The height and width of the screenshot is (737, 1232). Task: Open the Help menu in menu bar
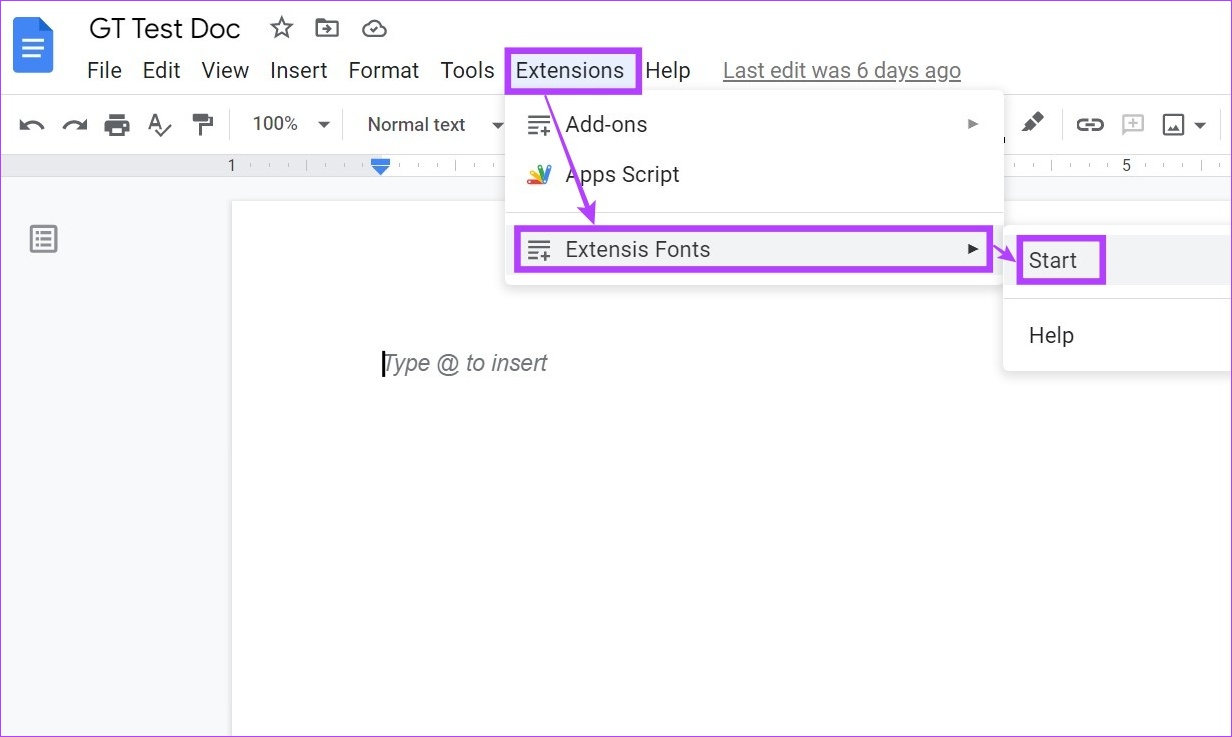tap(668, 70)
